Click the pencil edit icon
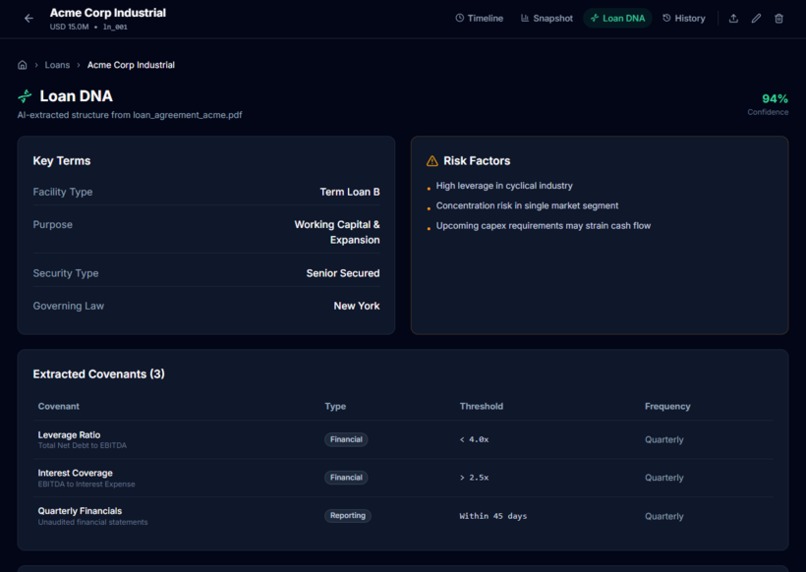This screenshot has height=572, width=806. [x=756, y=19]
